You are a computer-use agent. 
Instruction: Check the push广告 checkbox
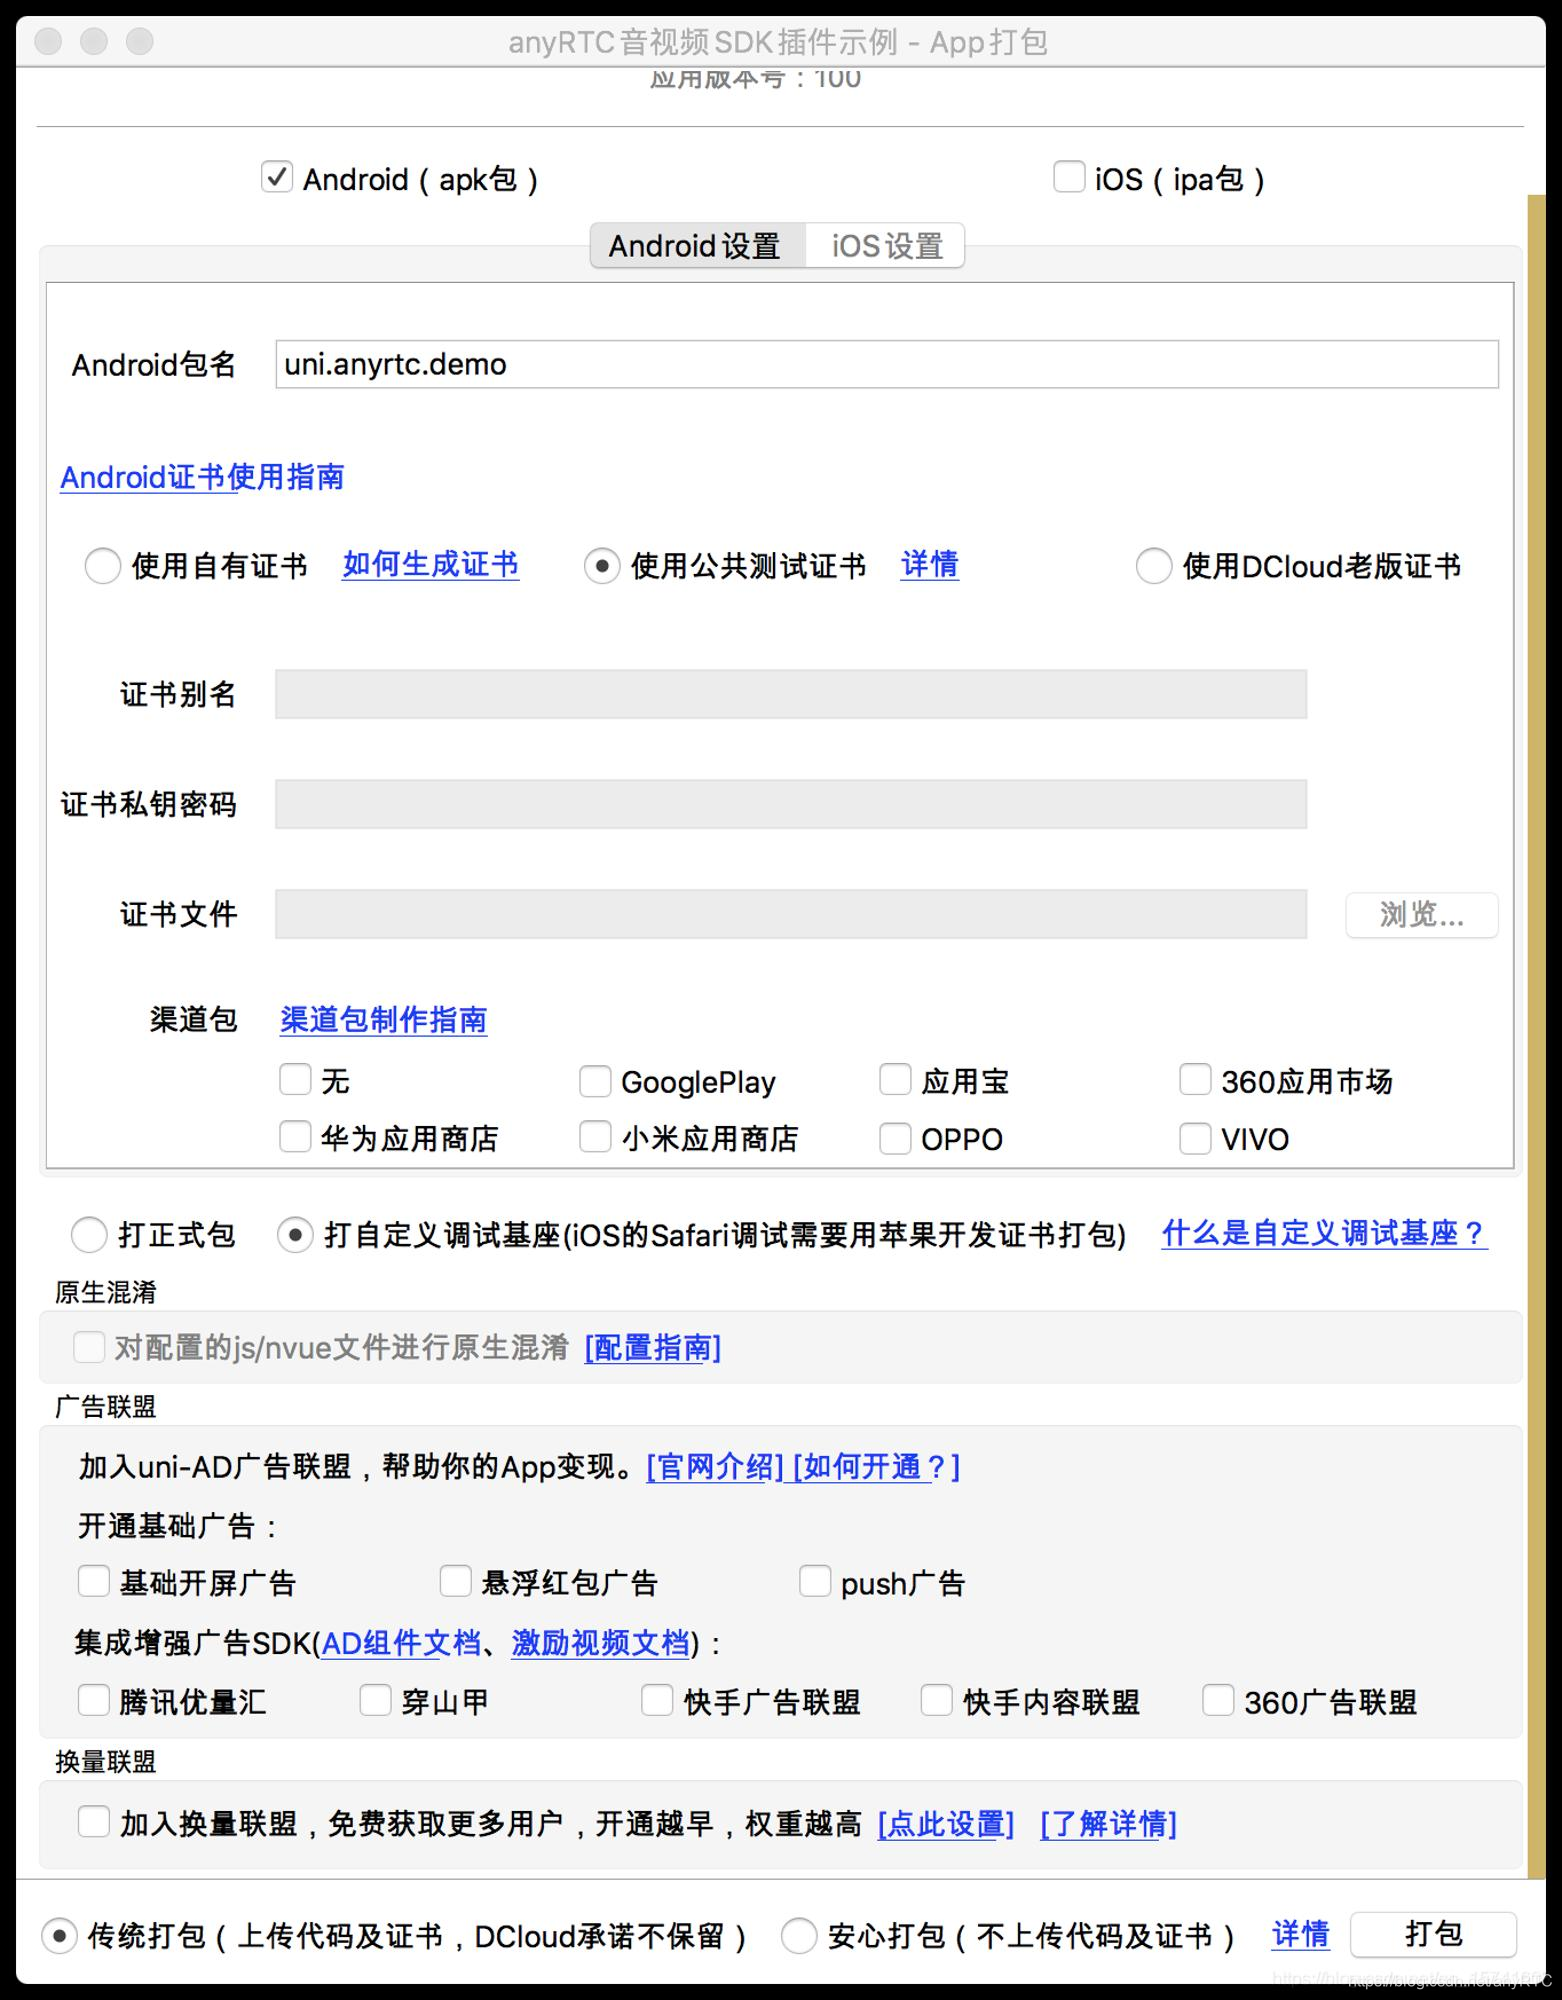(x=815, y=1581)
